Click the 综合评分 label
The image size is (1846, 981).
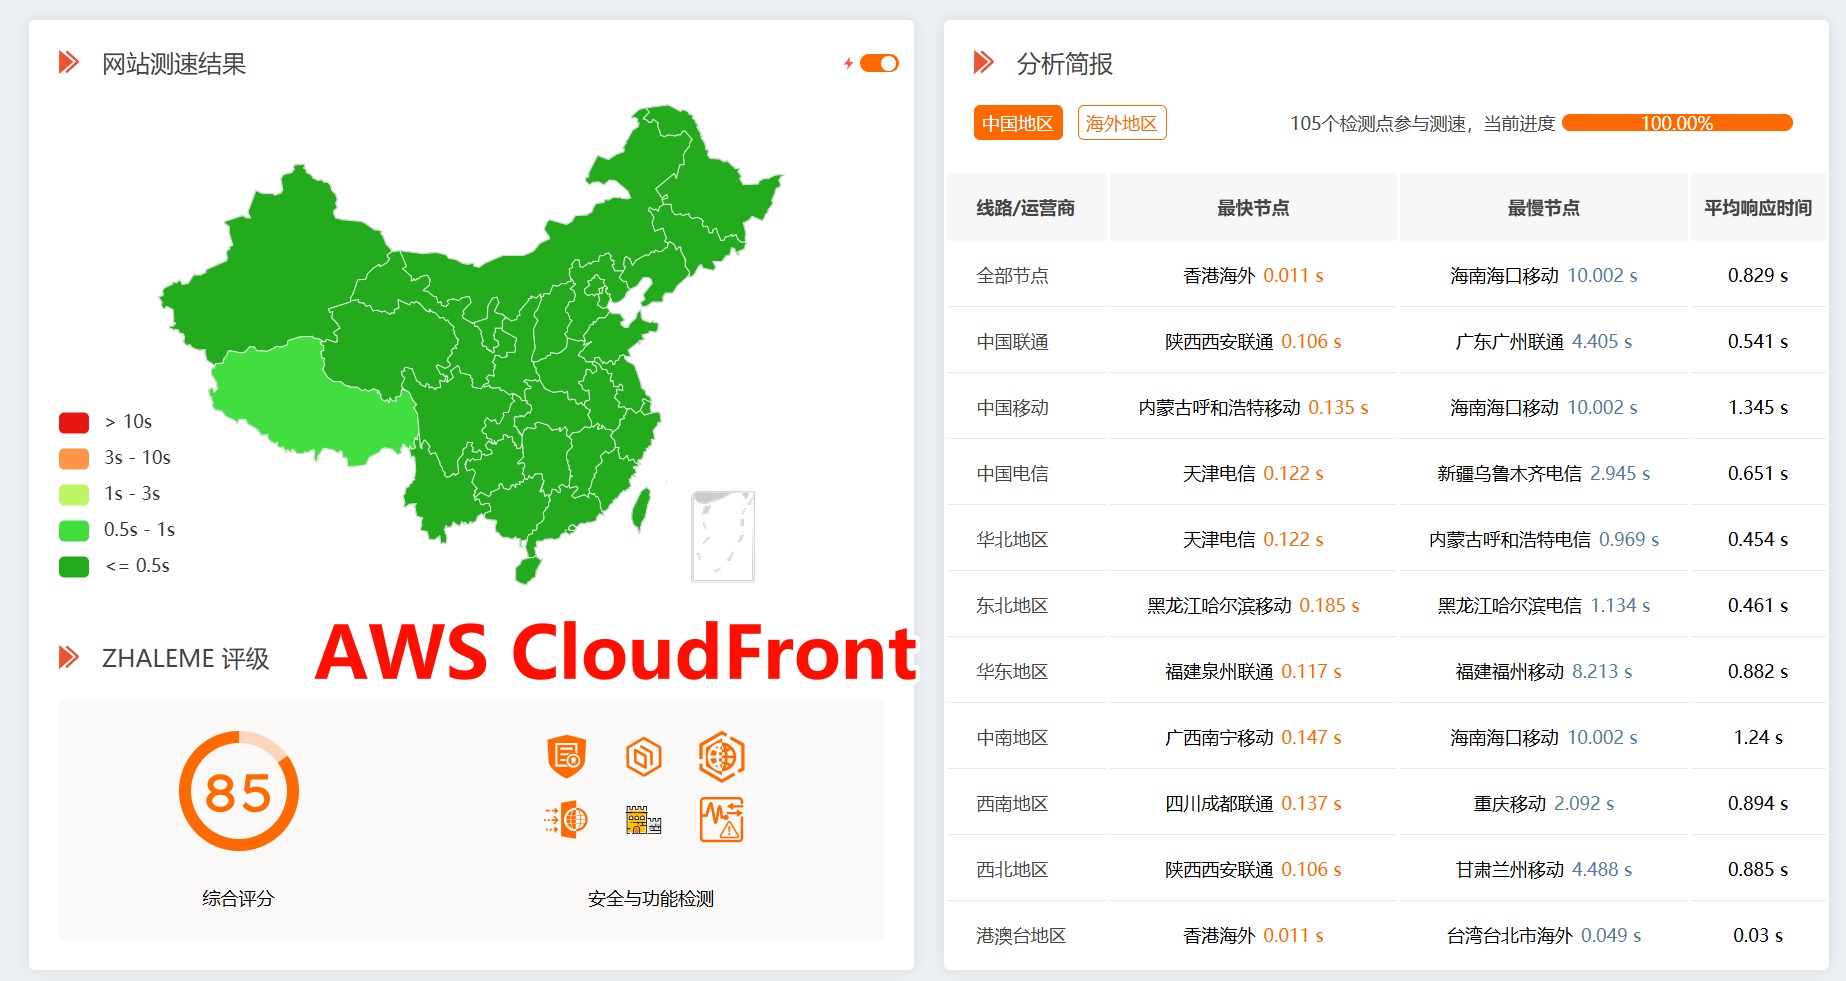coord(238,898)
